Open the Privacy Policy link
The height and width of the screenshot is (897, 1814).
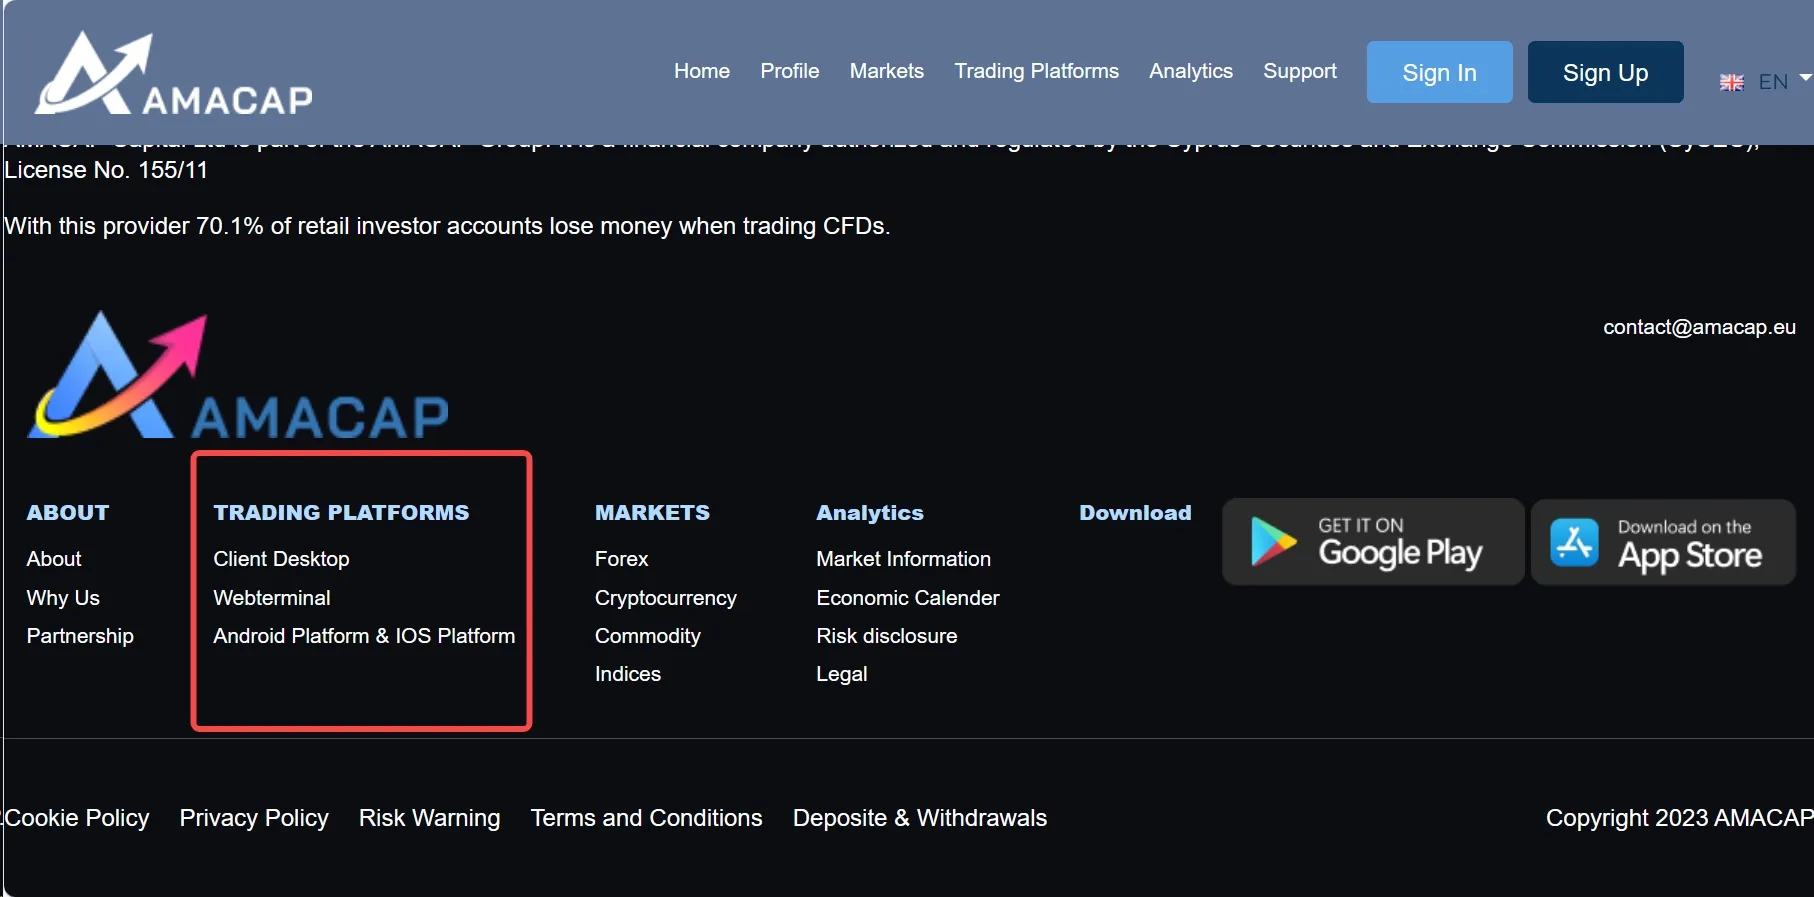(254, 818)
